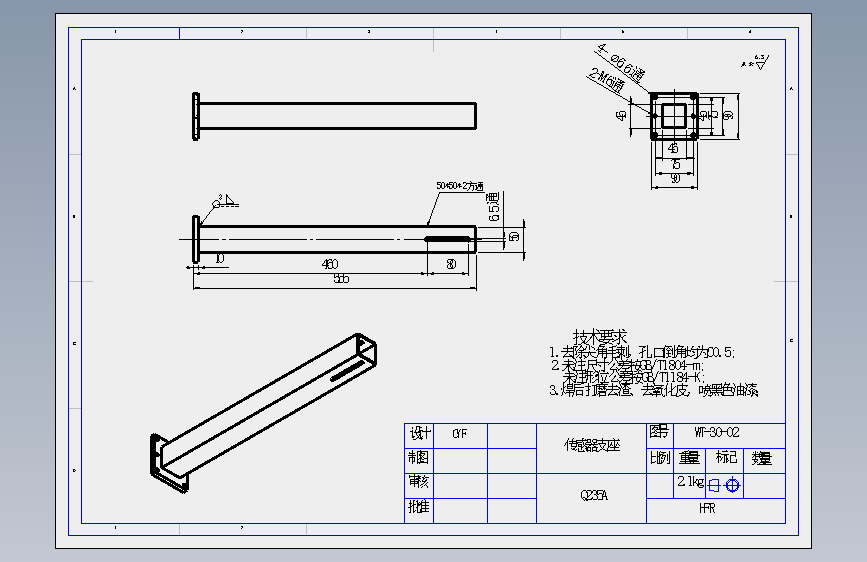Viewport: 867px width, 562px height.
Task: Click the 审核 label in title block
Action: tap(419, 482)
